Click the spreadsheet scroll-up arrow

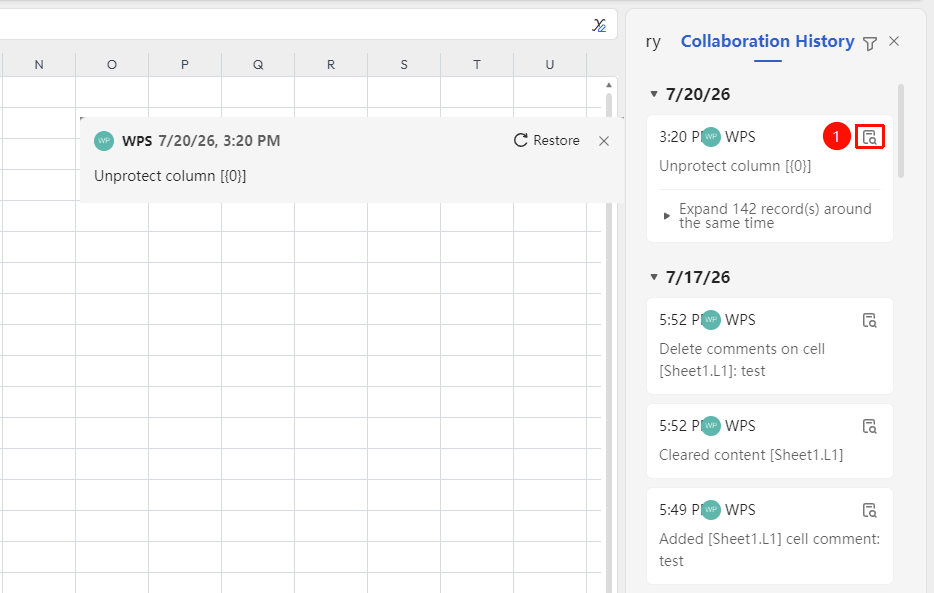609,85
